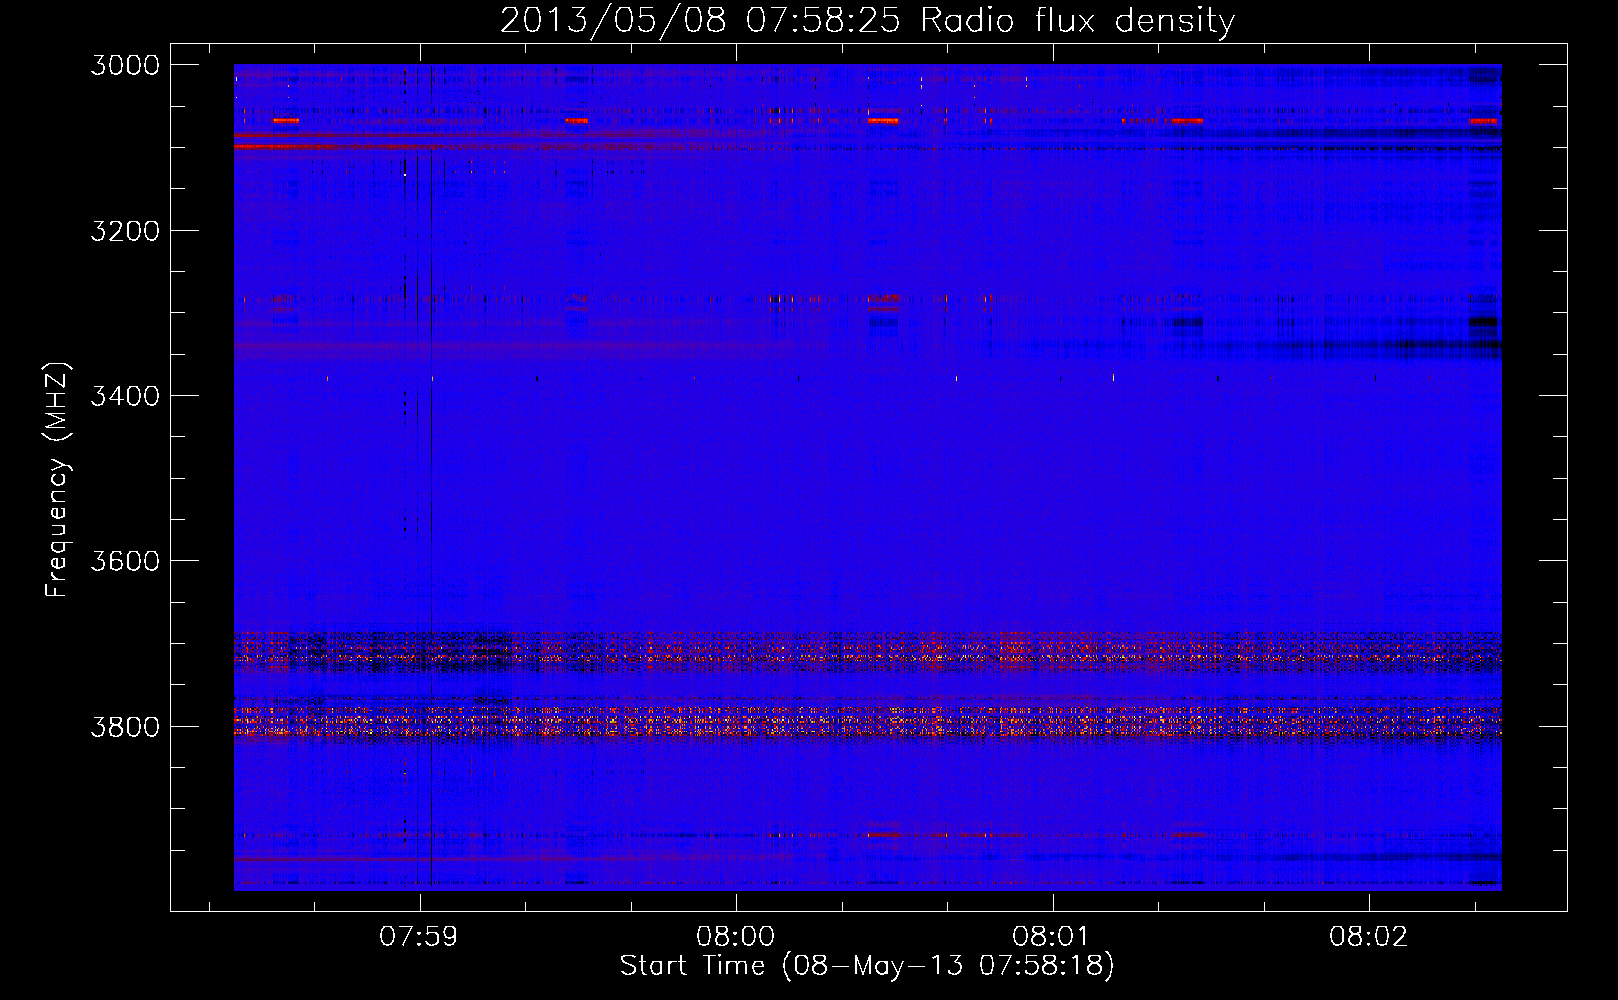Click the 08:02 time tick label

pos(1368,937)
